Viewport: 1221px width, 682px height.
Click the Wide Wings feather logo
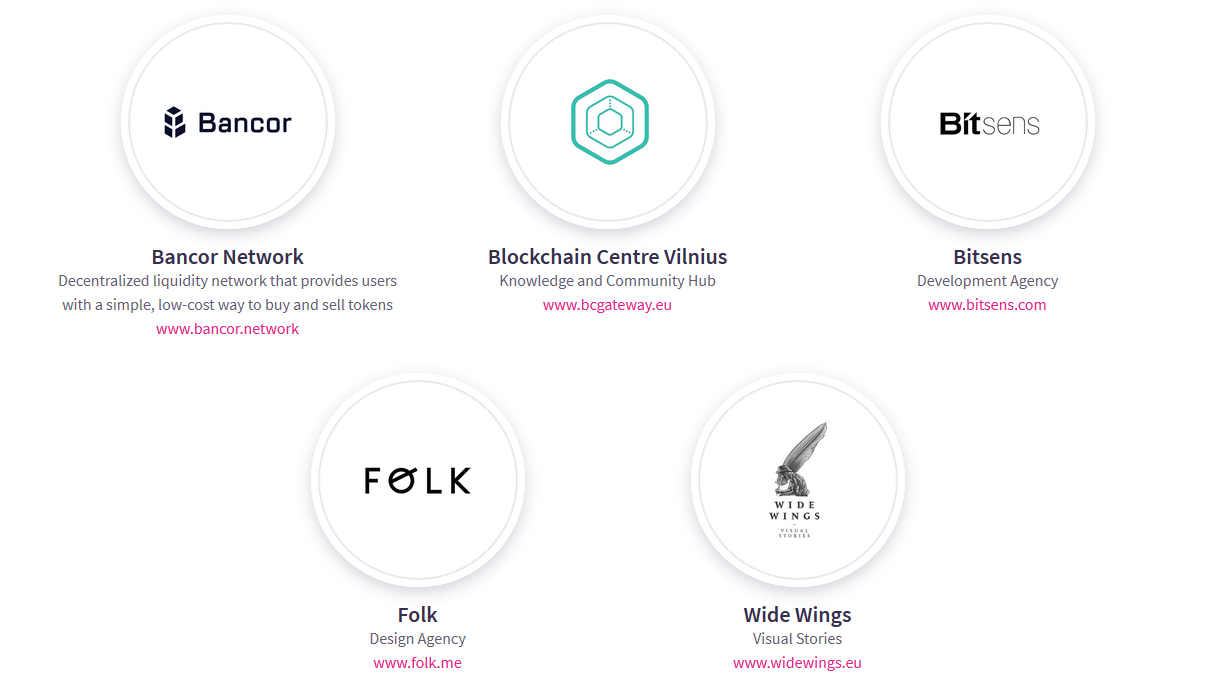click(798, 480)
